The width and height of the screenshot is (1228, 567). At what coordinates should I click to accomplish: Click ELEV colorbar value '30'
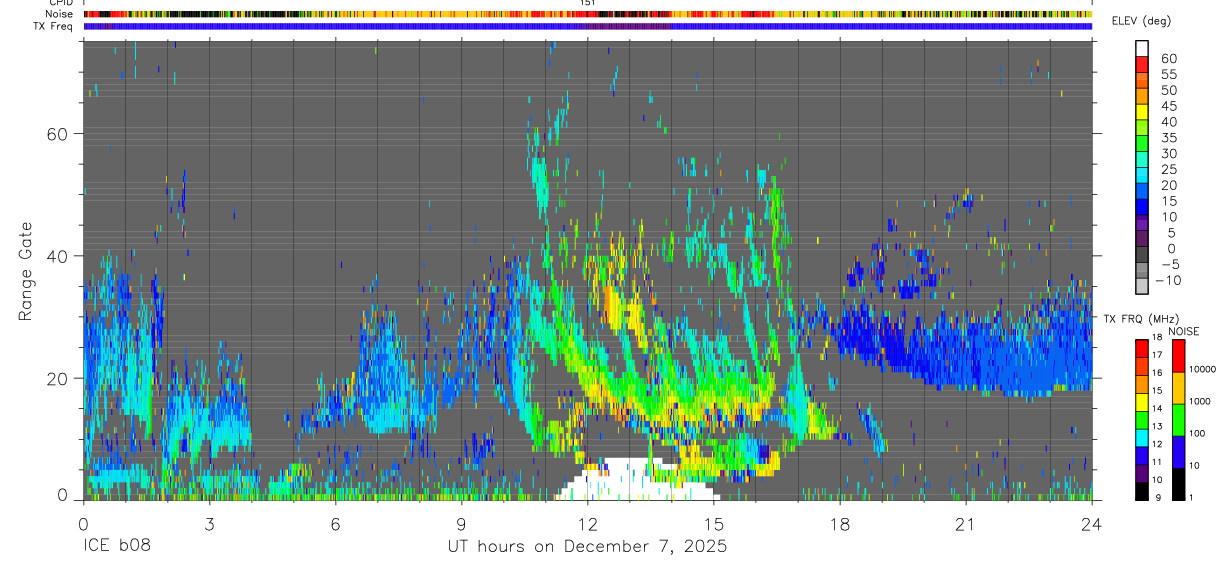coord(1168,153)
